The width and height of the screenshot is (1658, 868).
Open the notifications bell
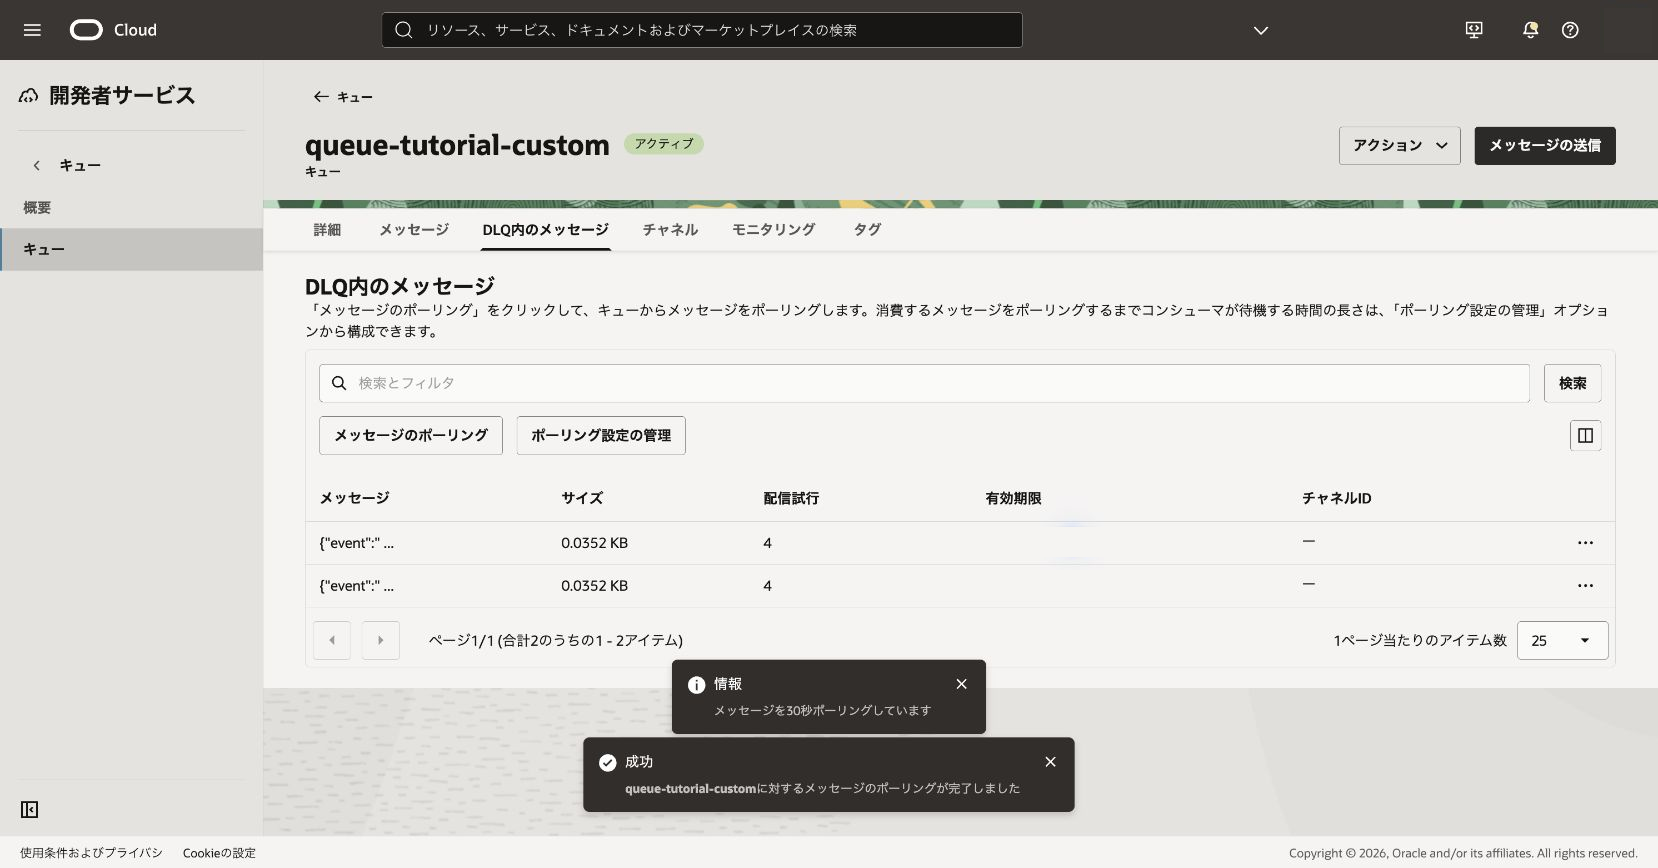pos(1530,30)
